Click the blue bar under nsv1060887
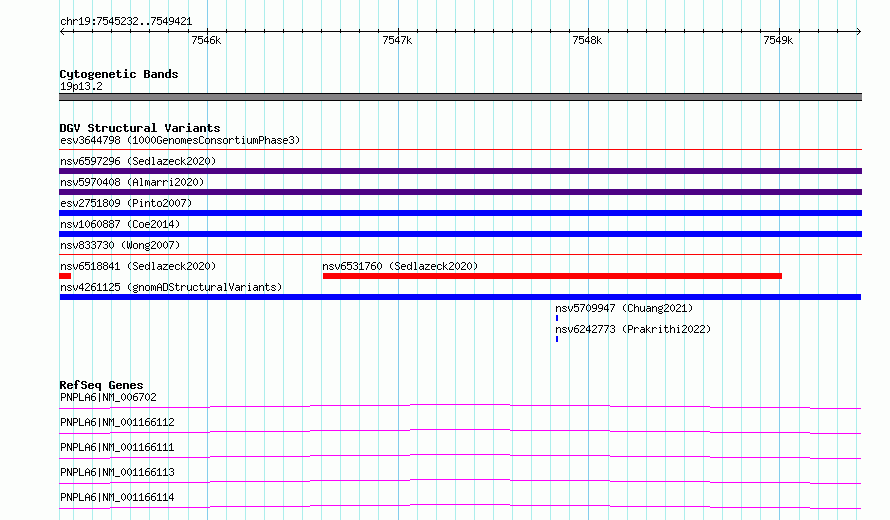This screenshot has width=890, height=520. coord(460,234)
